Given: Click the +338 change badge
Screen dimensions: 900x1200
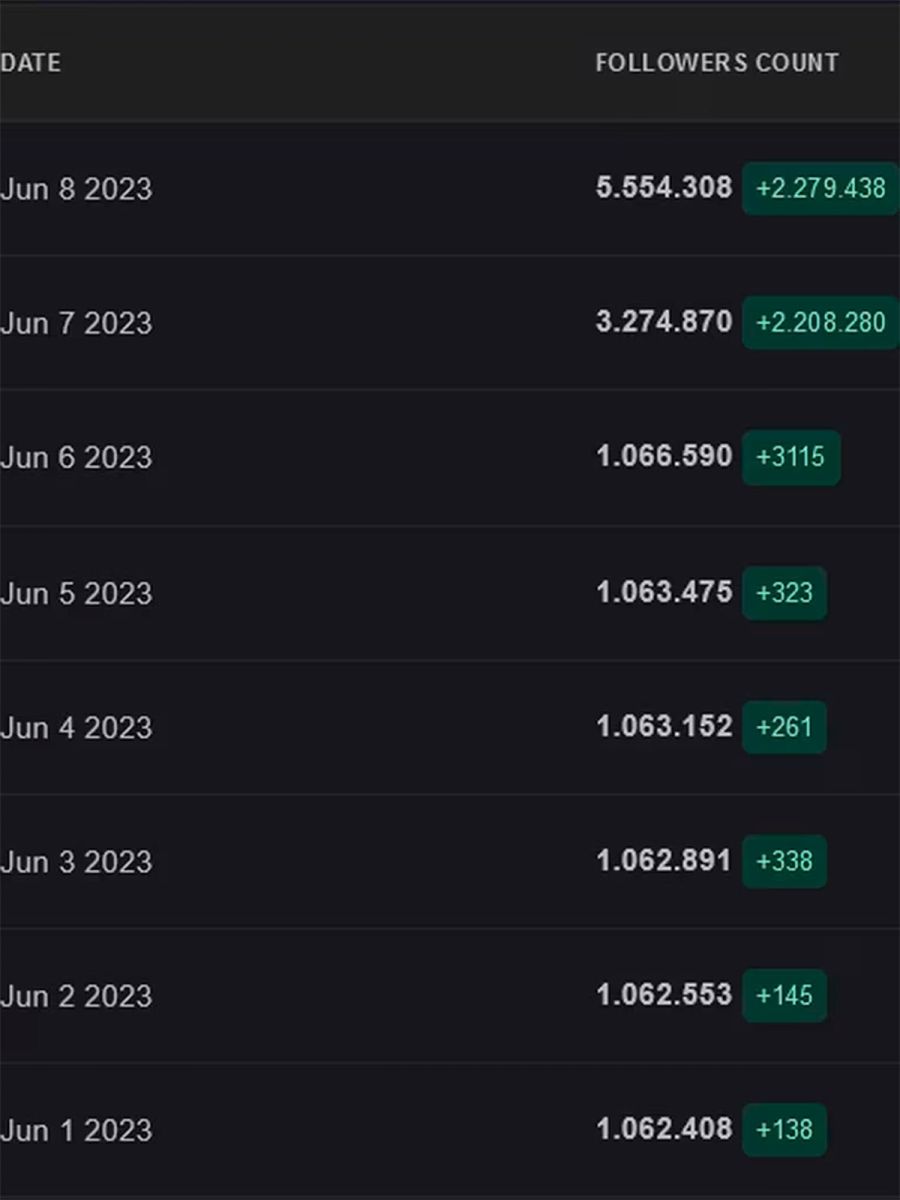Looking at the screenshot, I should [784, 861].
